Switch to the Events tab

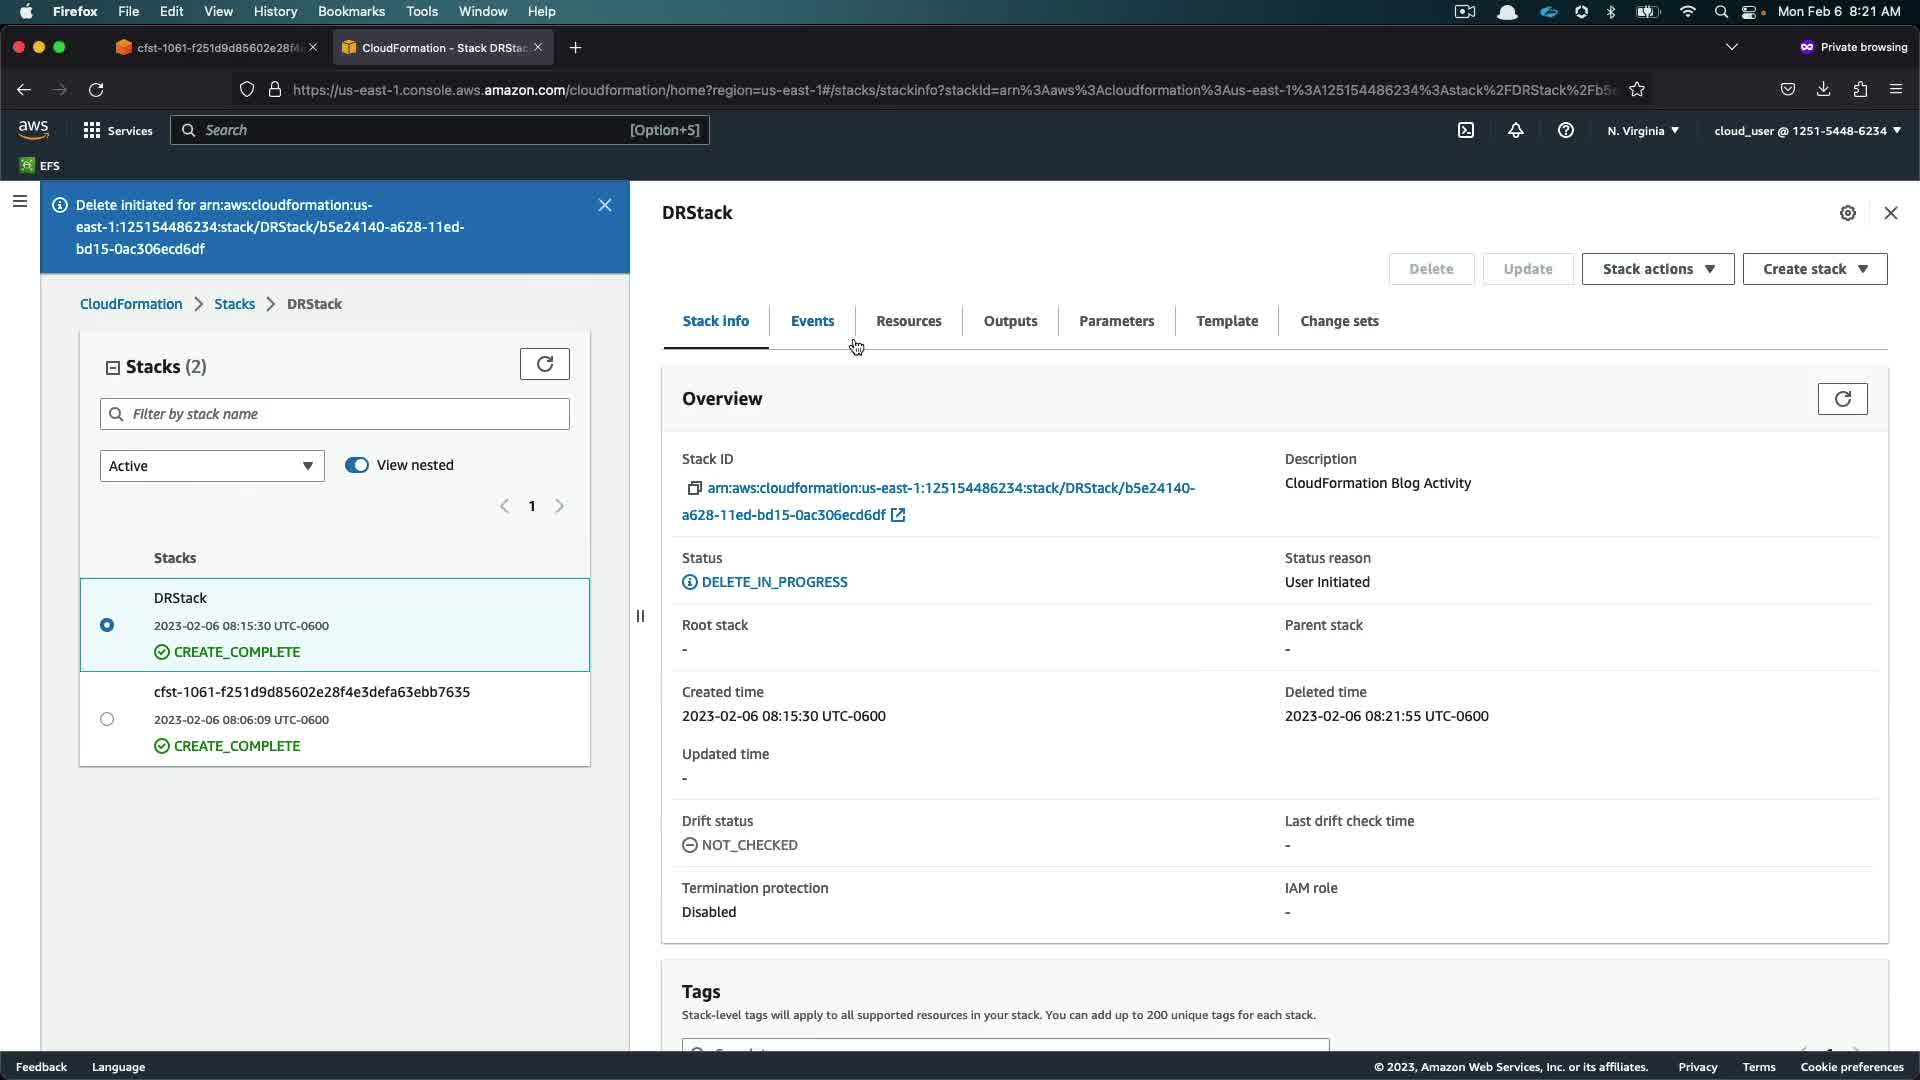pyautogui.click(x=812, y=321)
